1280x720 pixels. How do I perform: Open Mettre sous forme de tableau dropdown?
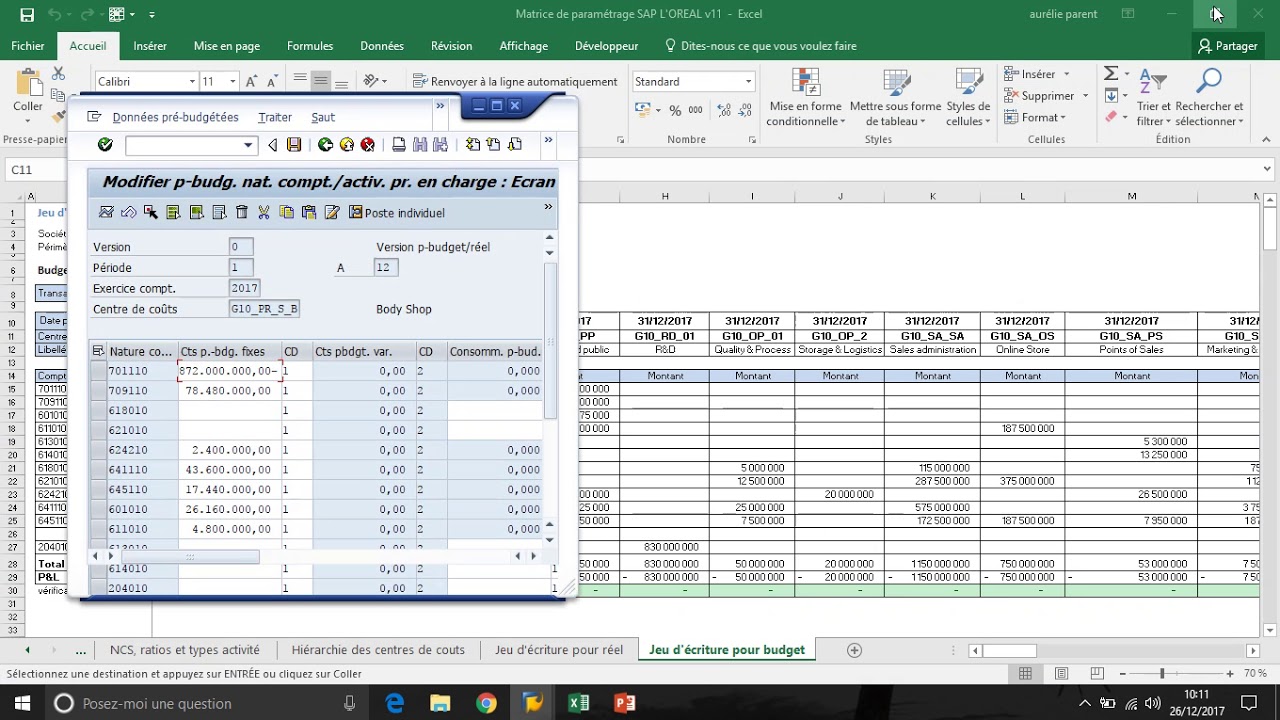coord(895,98)
